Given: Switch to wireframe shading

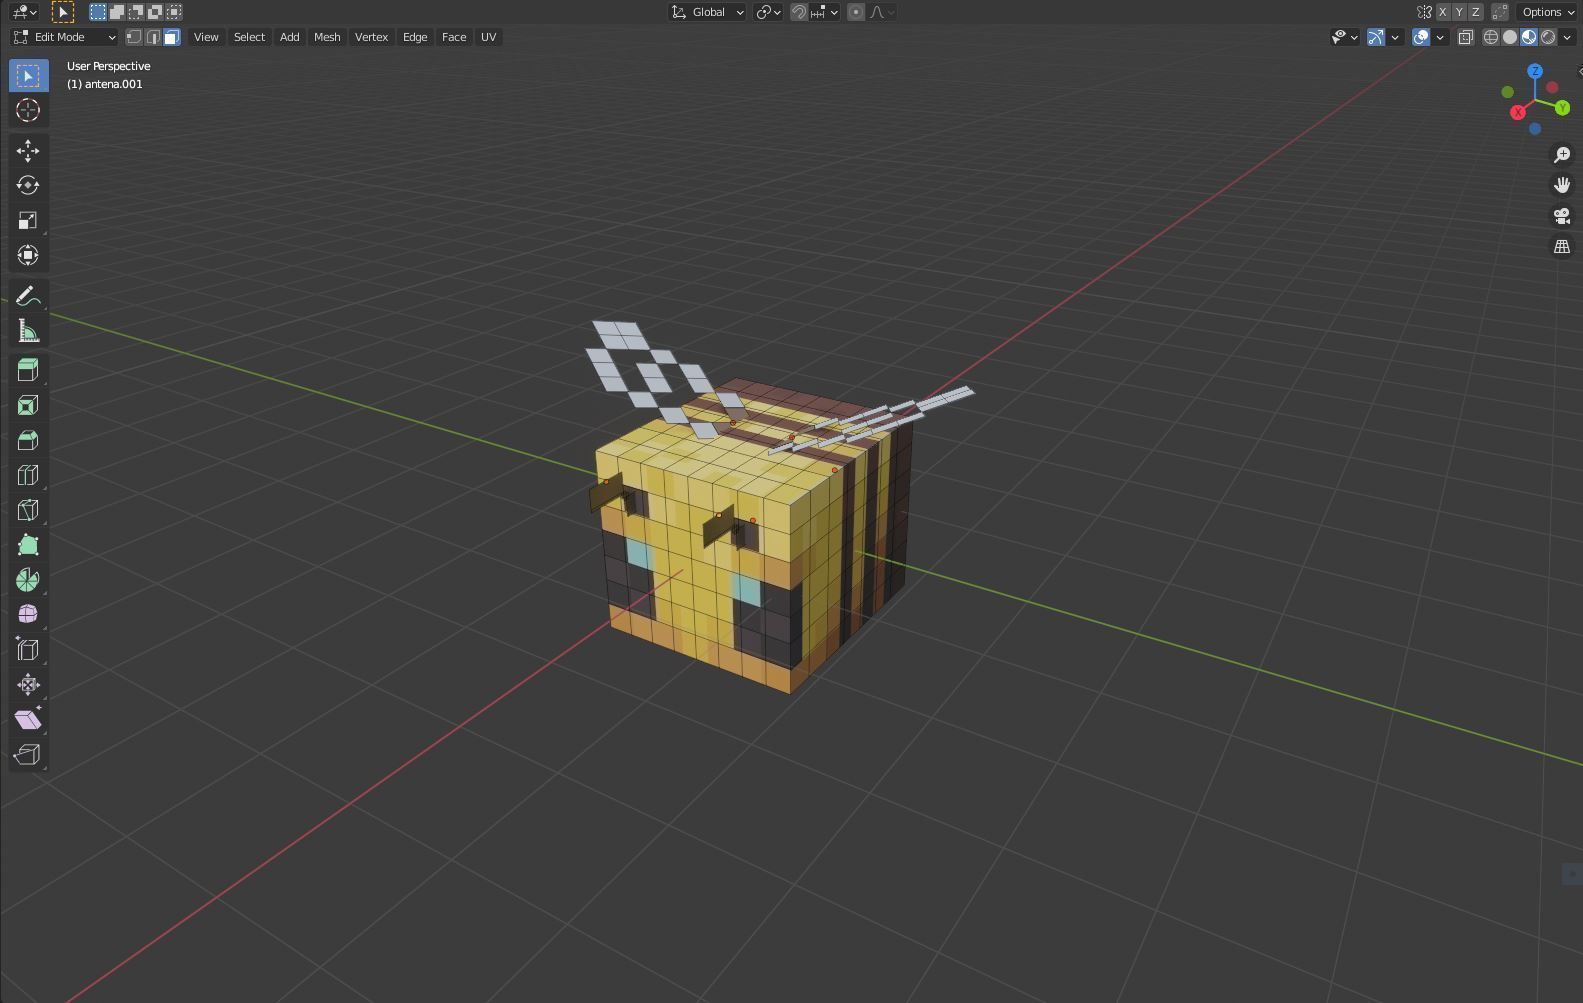Looking at the screenshot, I should pyautogui.click(x=1491, y=37).
